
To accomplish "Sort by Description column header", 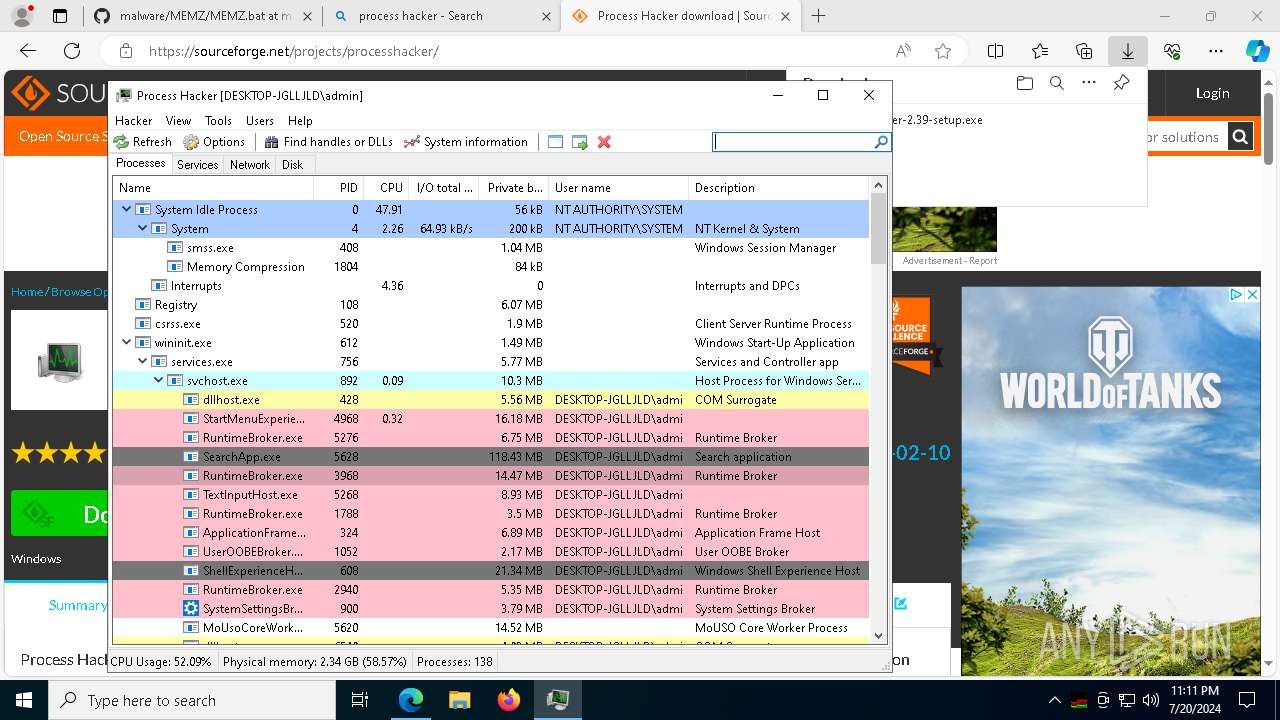I will pyautogui.click(x=779, y=188).
